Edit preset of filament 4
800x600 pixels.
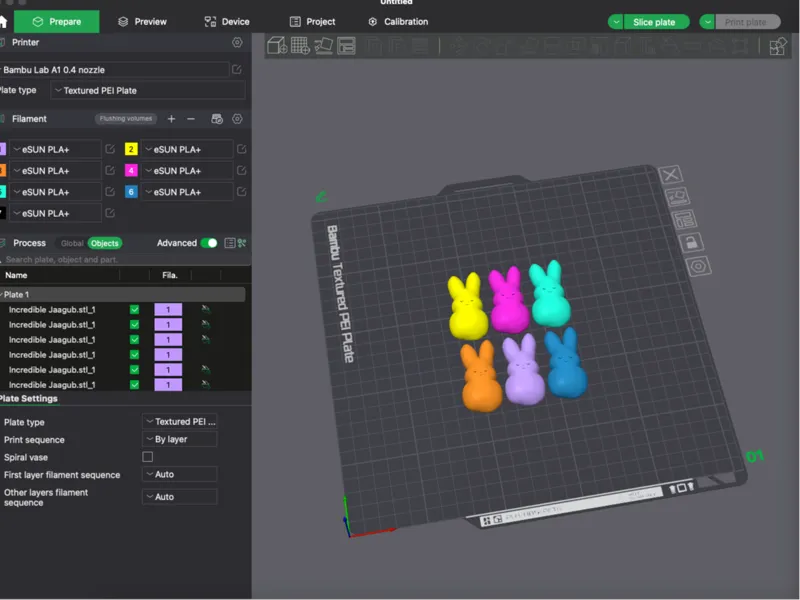click(241, 170)
